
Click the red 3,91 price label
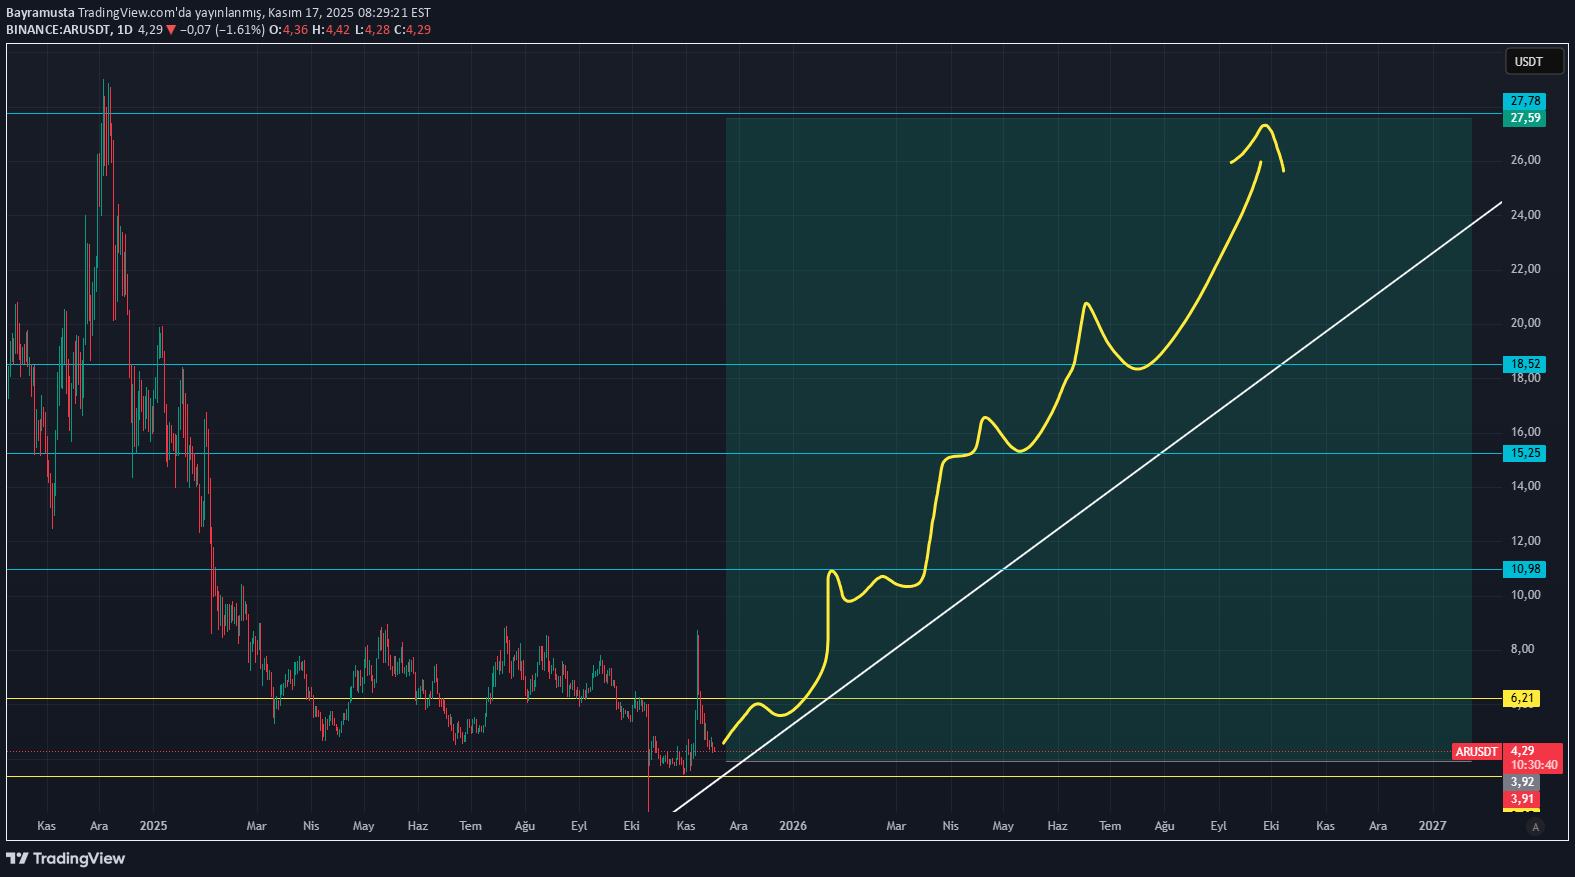[1521, 799]
